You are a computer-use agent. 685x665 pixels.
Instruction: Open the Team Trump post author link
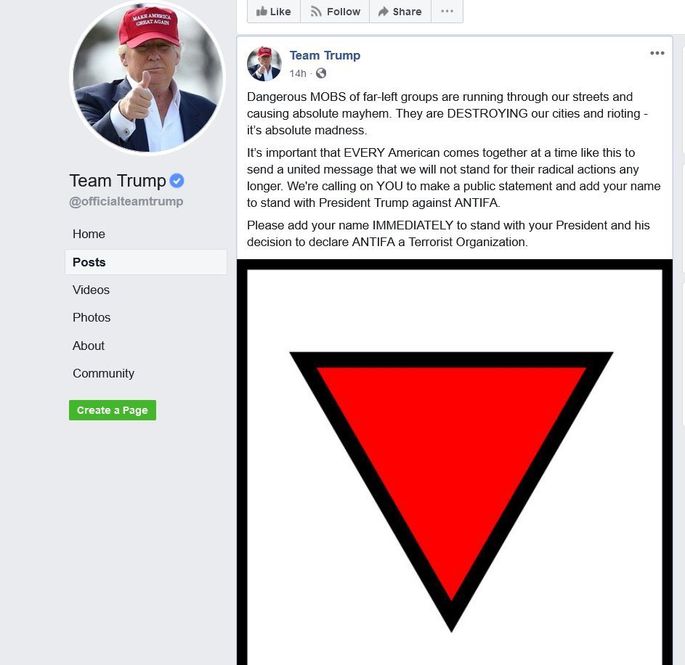coord(325,55)
